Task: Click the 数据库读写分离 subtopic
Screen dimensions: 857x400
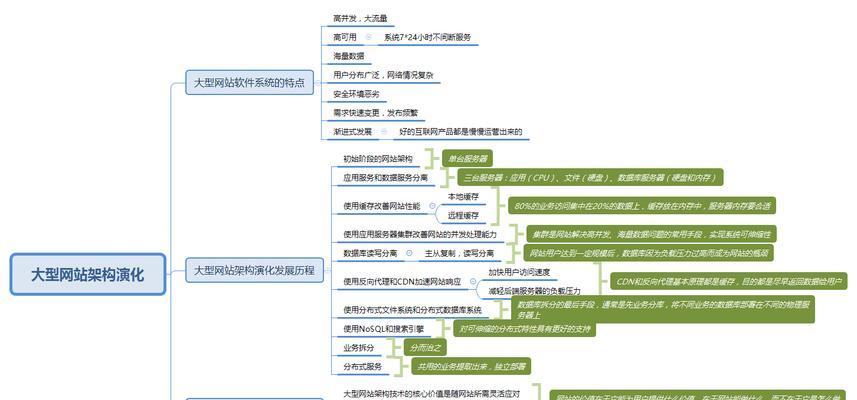Action: pos(370,253)
